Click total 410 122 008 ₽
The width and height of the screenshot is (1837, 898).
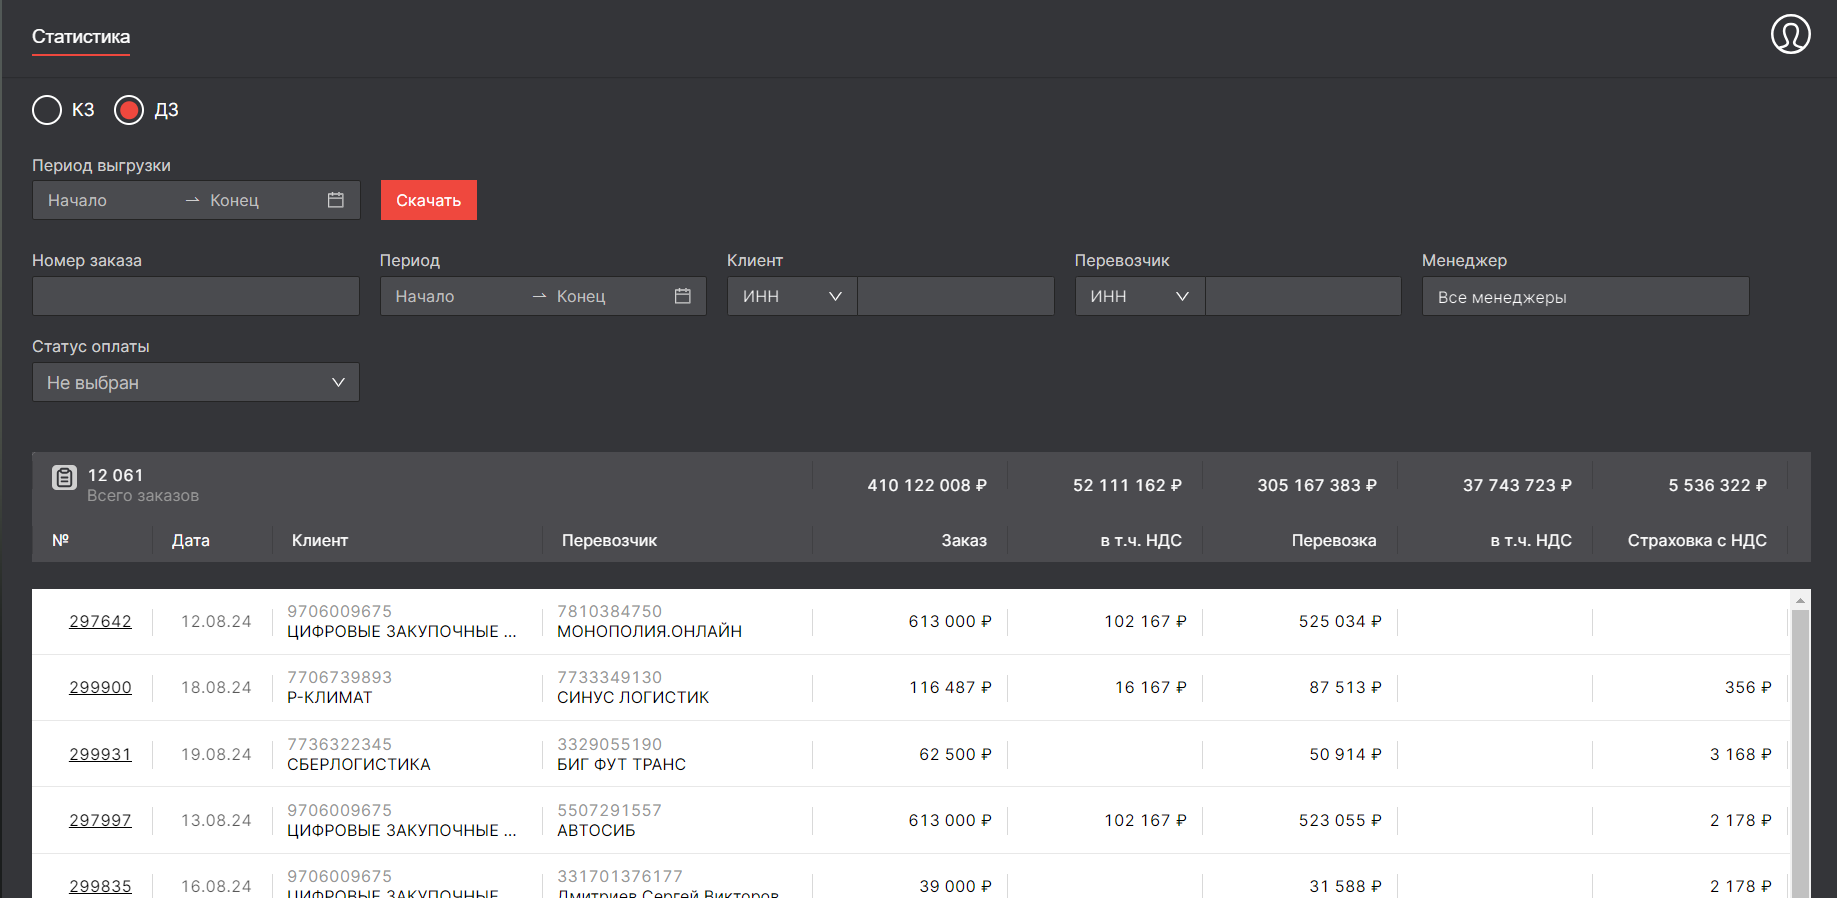point(927,485)
